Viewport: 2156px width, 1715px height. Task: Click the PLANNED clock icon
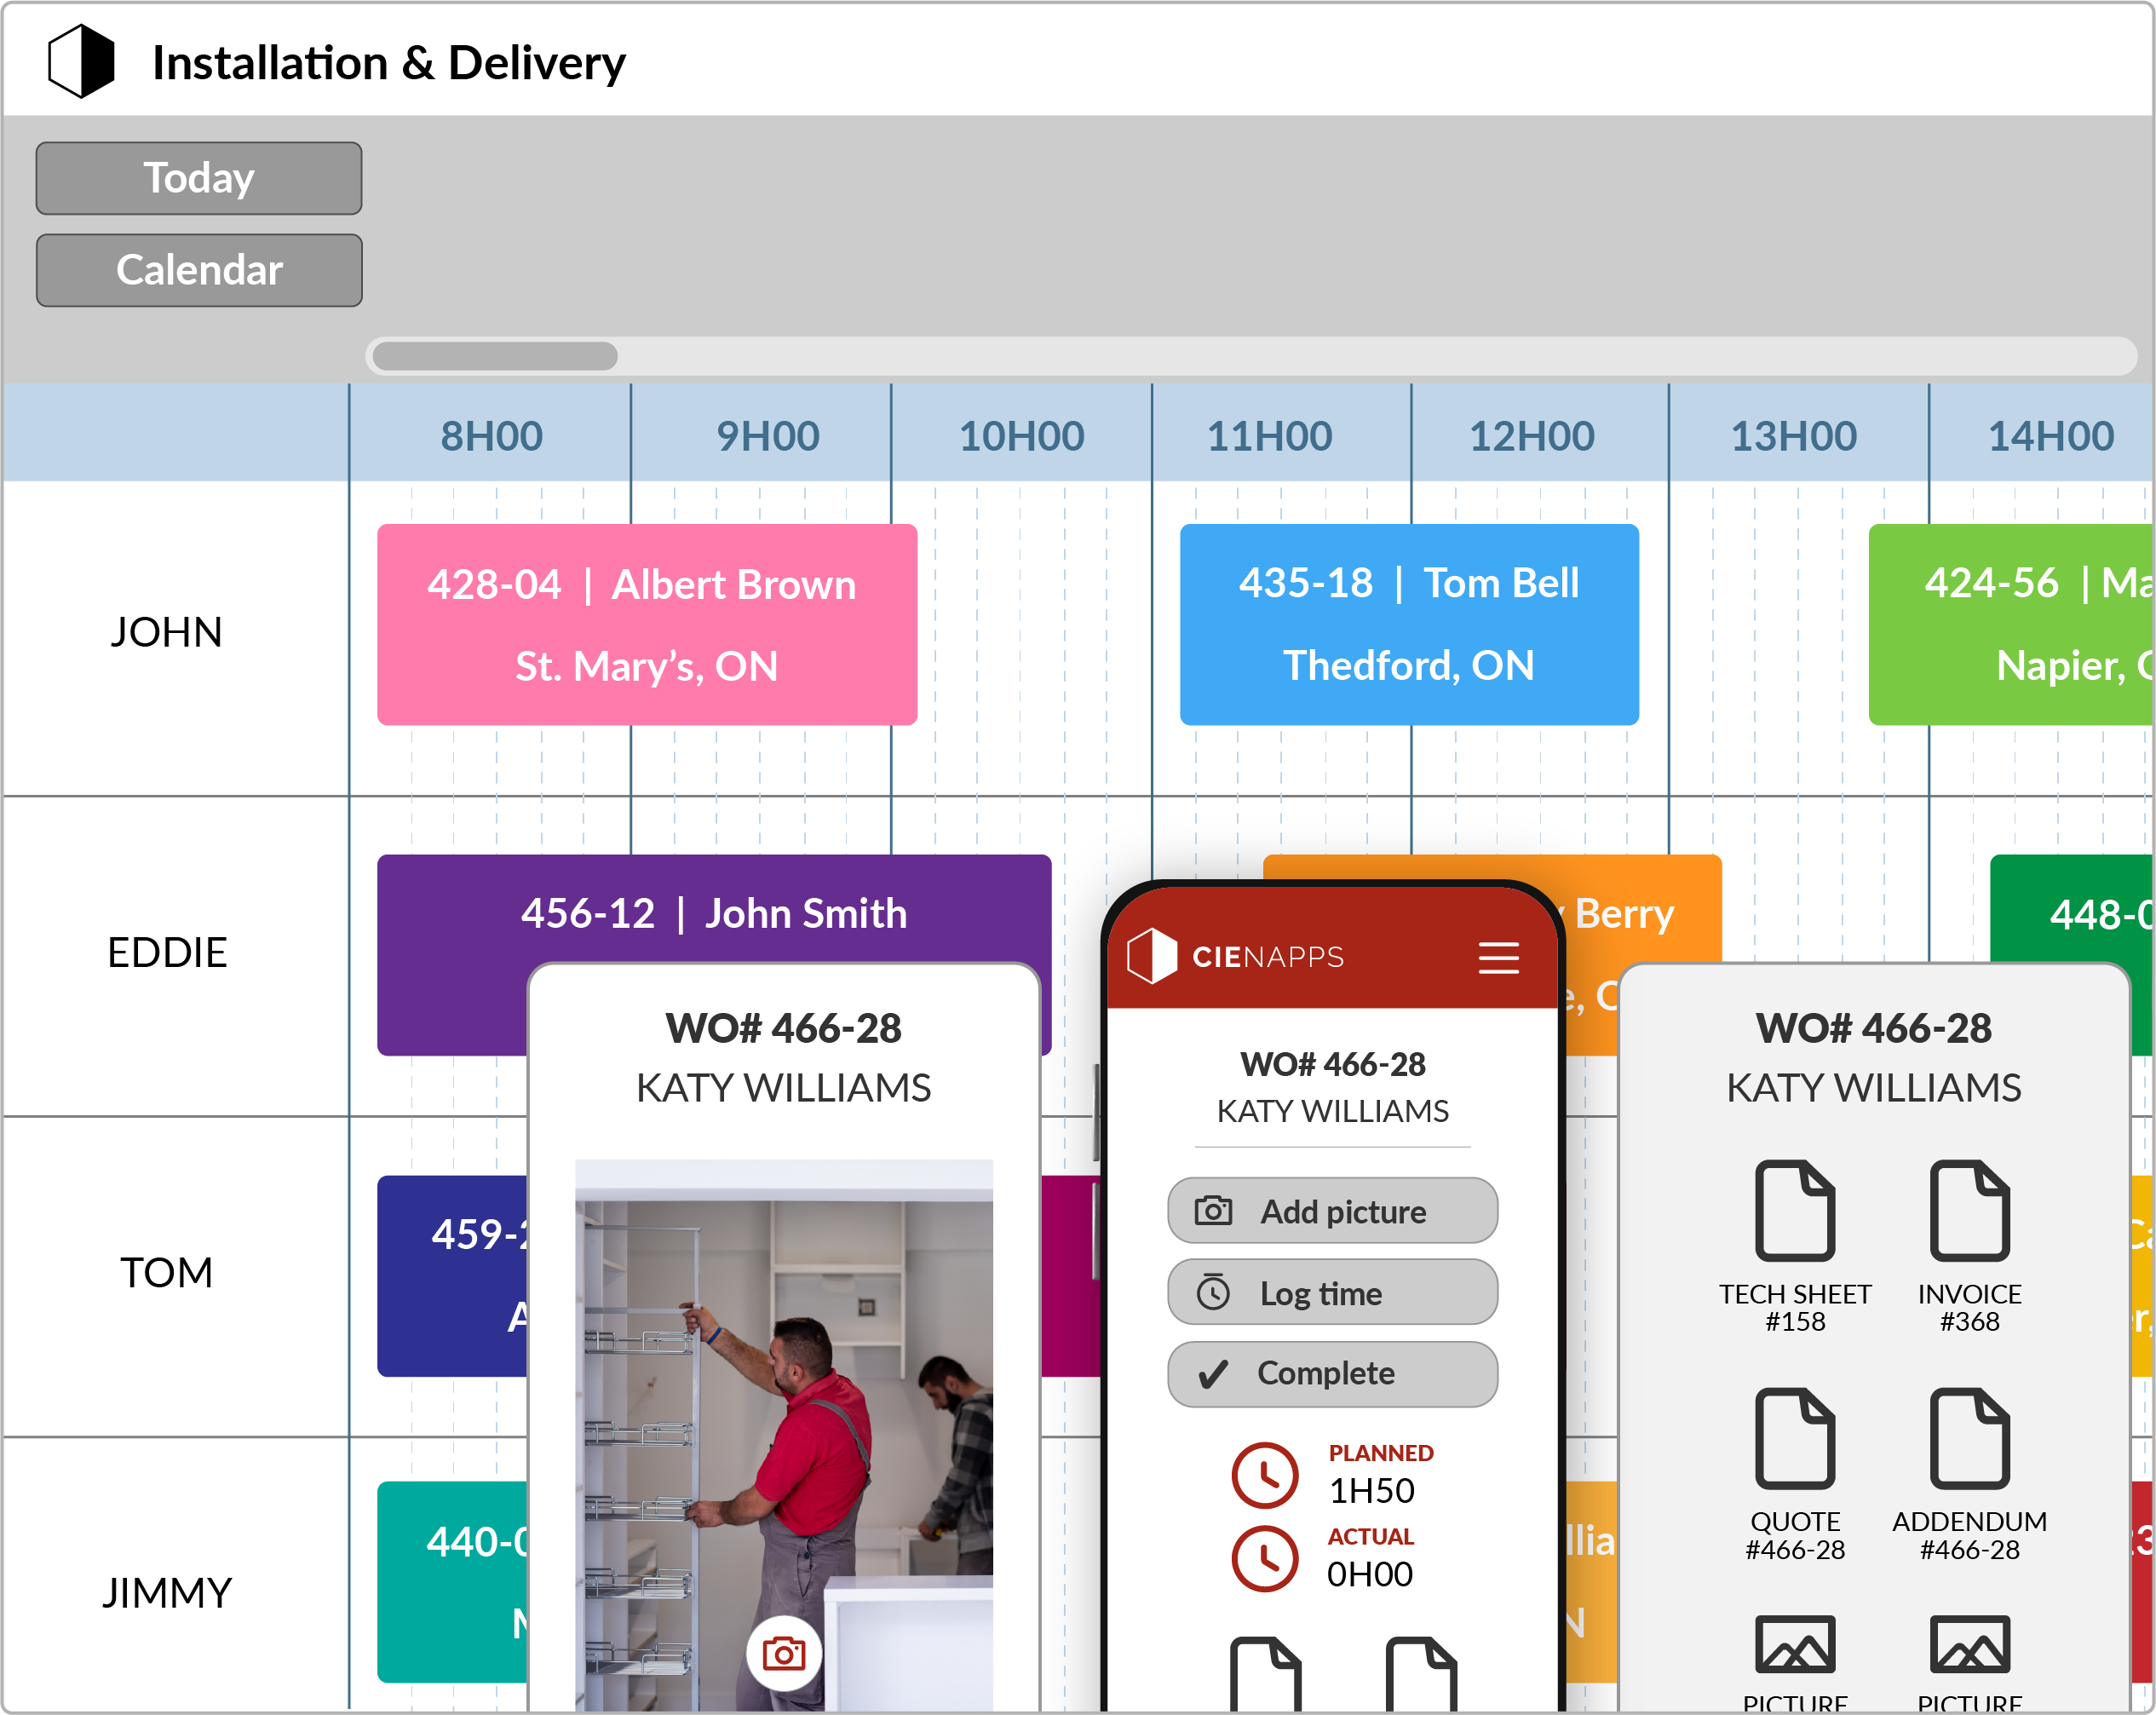[x=1265, y=1475]
